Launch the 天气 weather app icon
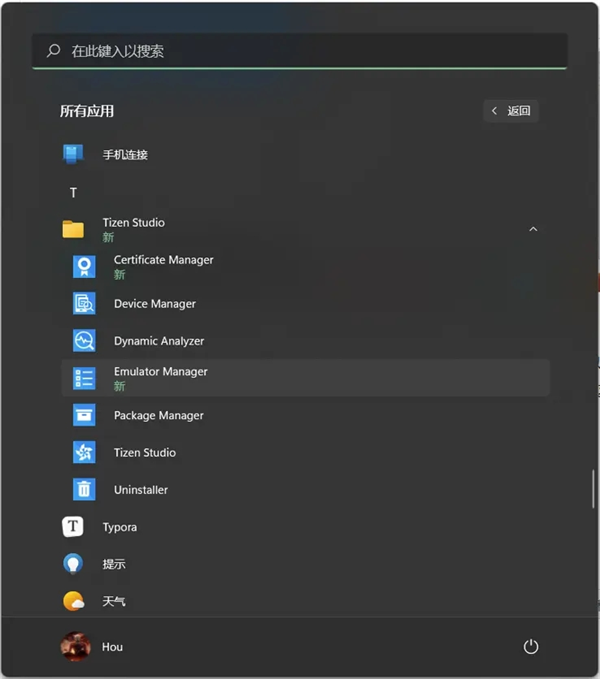Screen dimensions: 600x679 [x=73, y=601]
